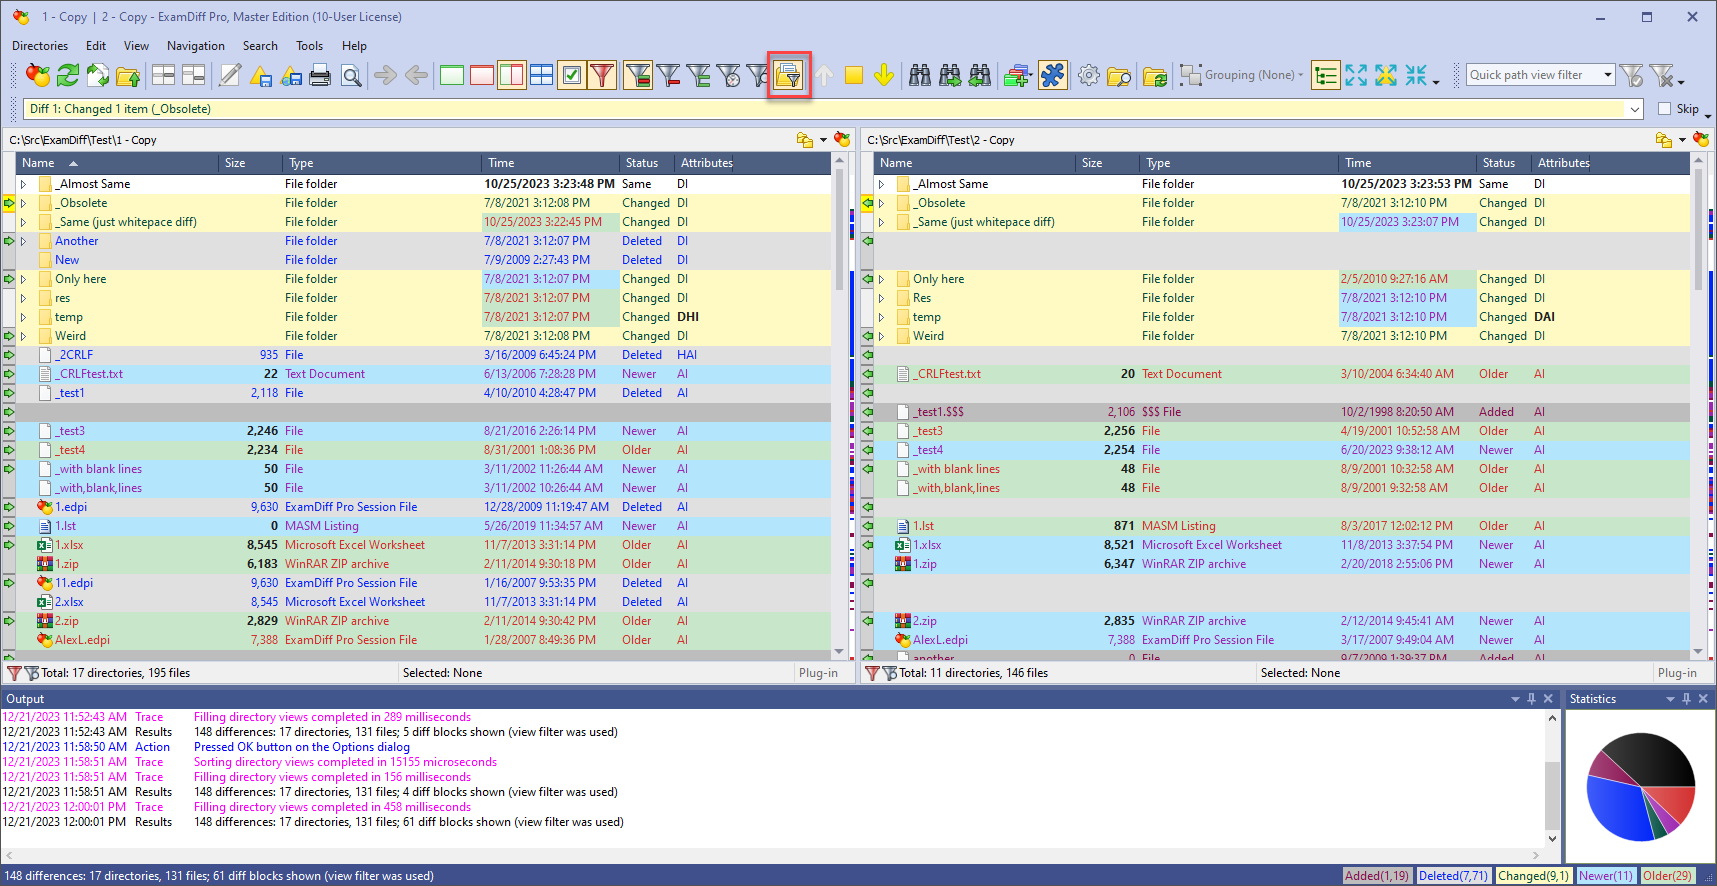
Task: Click the Print printer toolbar icon
Action: coord(320,75)
